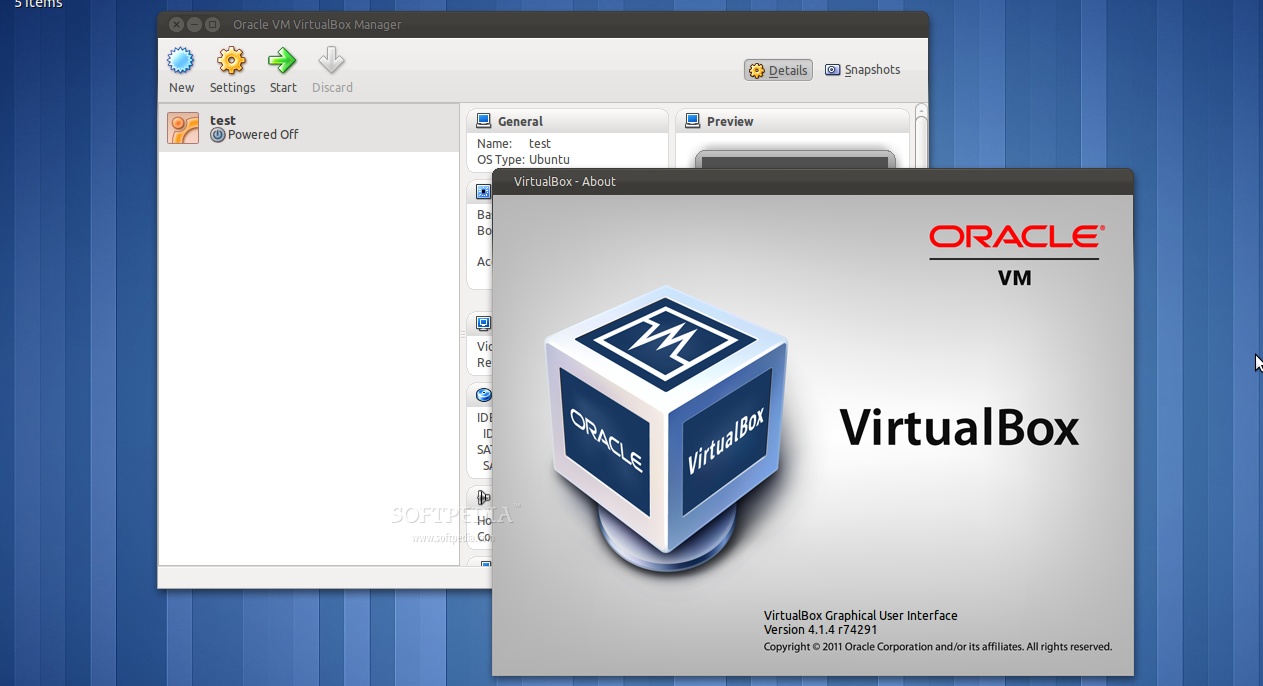The image size is (1263, 686).
Task: Click the VM preview thumbnail screen
Action: (x=794, y=160)
